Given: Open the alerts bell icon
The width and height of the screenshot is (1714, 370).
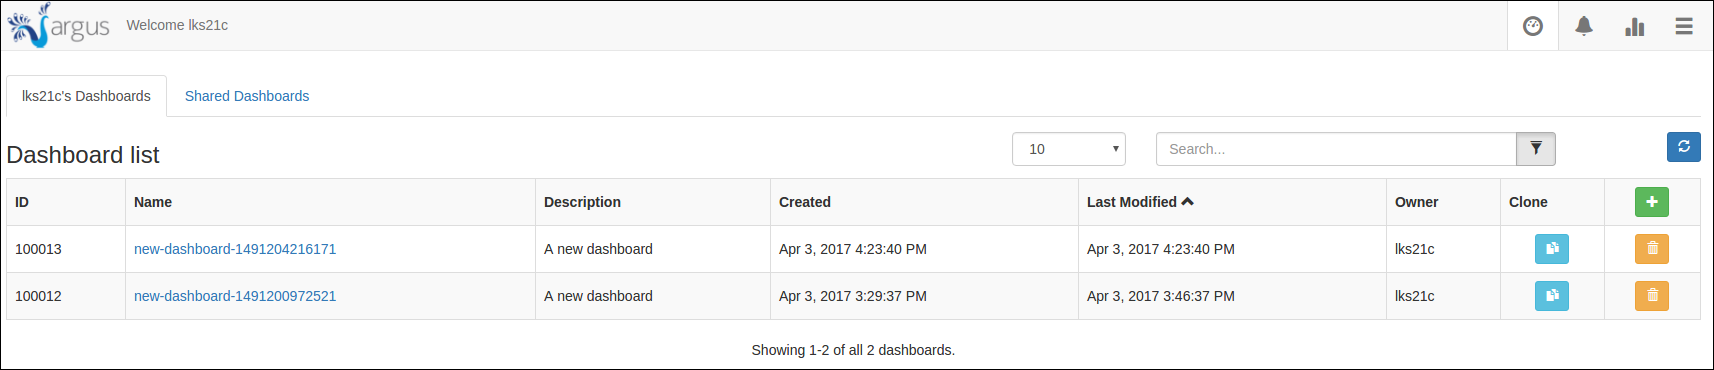Looking at the screenshot, I should pos(1584,26).
